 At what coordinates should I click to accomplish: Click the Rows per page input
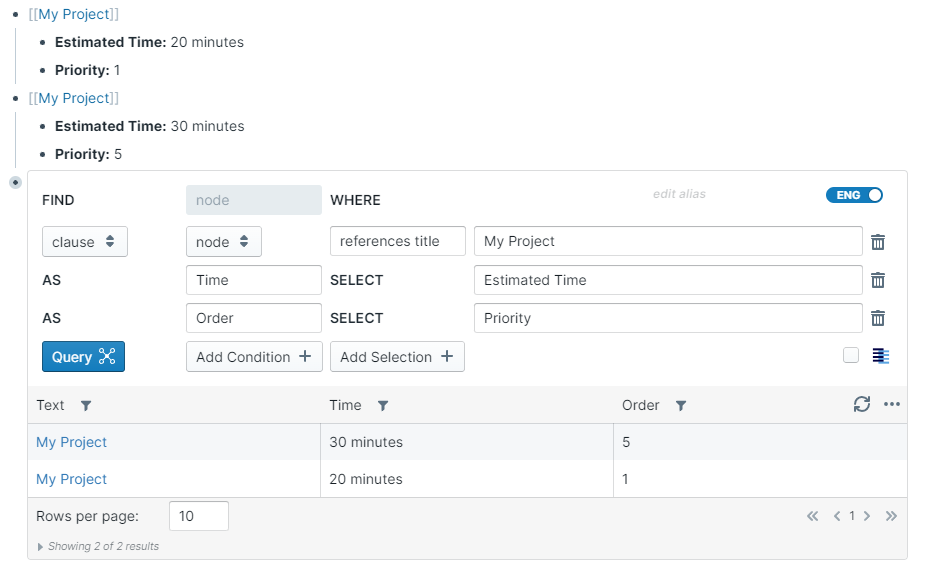[x=199, y=516]
